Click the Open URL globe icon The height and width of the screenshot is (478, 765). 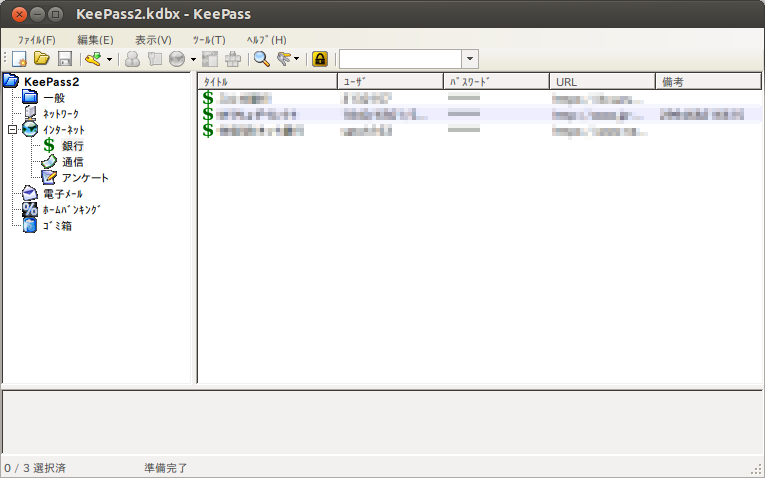[177, 59]
